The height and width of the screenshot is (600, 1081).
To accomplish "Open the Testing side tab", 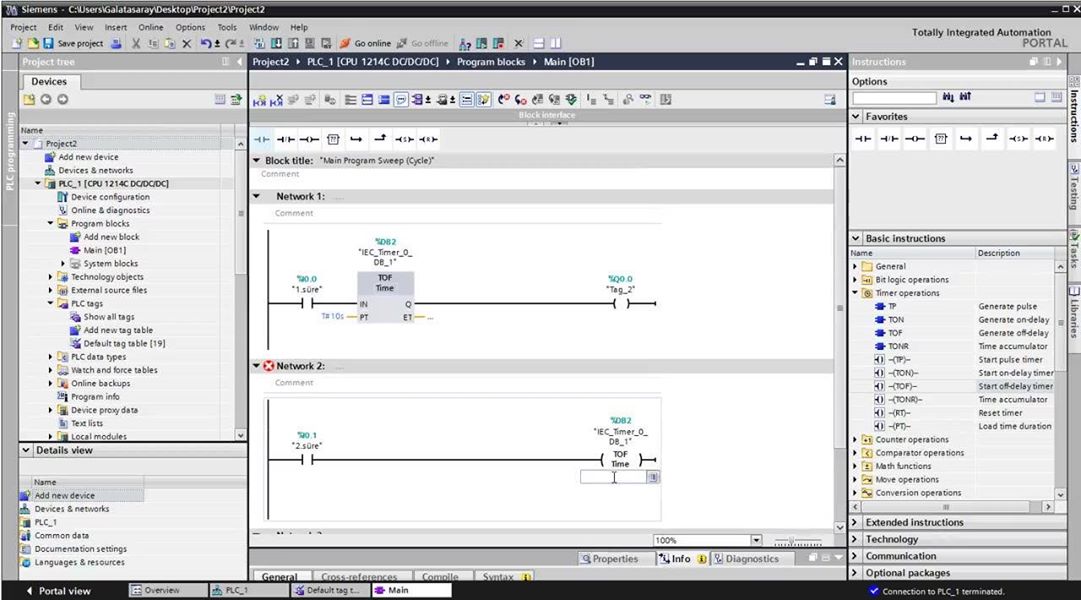I will click(x=1074, y=187).
